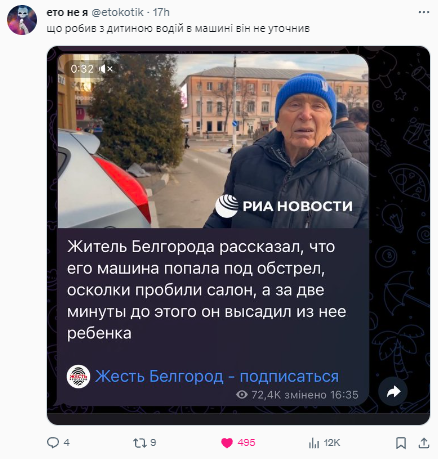Screen dimensions: 438x459
Task: Open the 17h post timestamp
Action: tap(161, 12)
